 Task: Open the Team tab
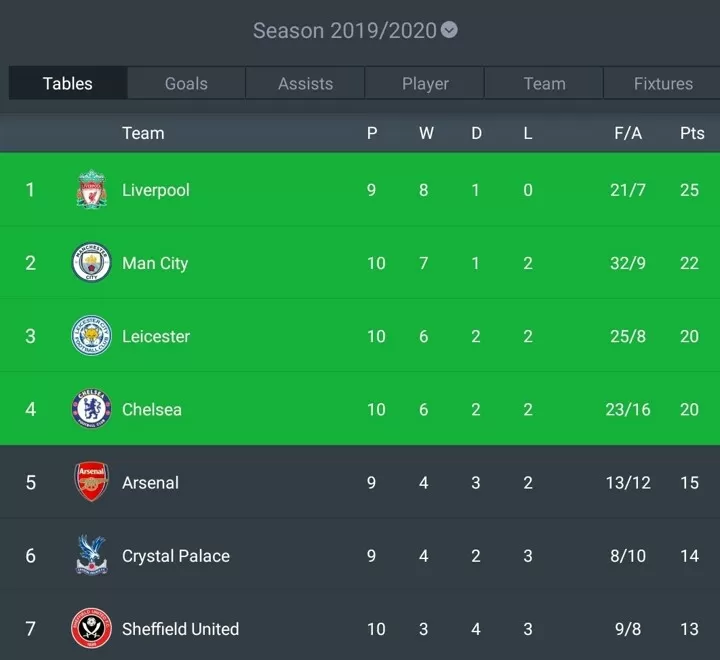[544, 83]
